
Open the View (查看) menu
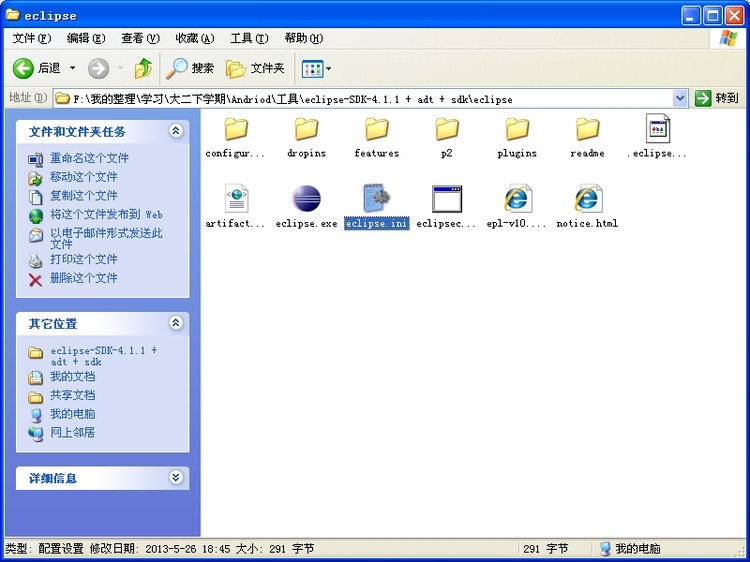click(139, 38)
